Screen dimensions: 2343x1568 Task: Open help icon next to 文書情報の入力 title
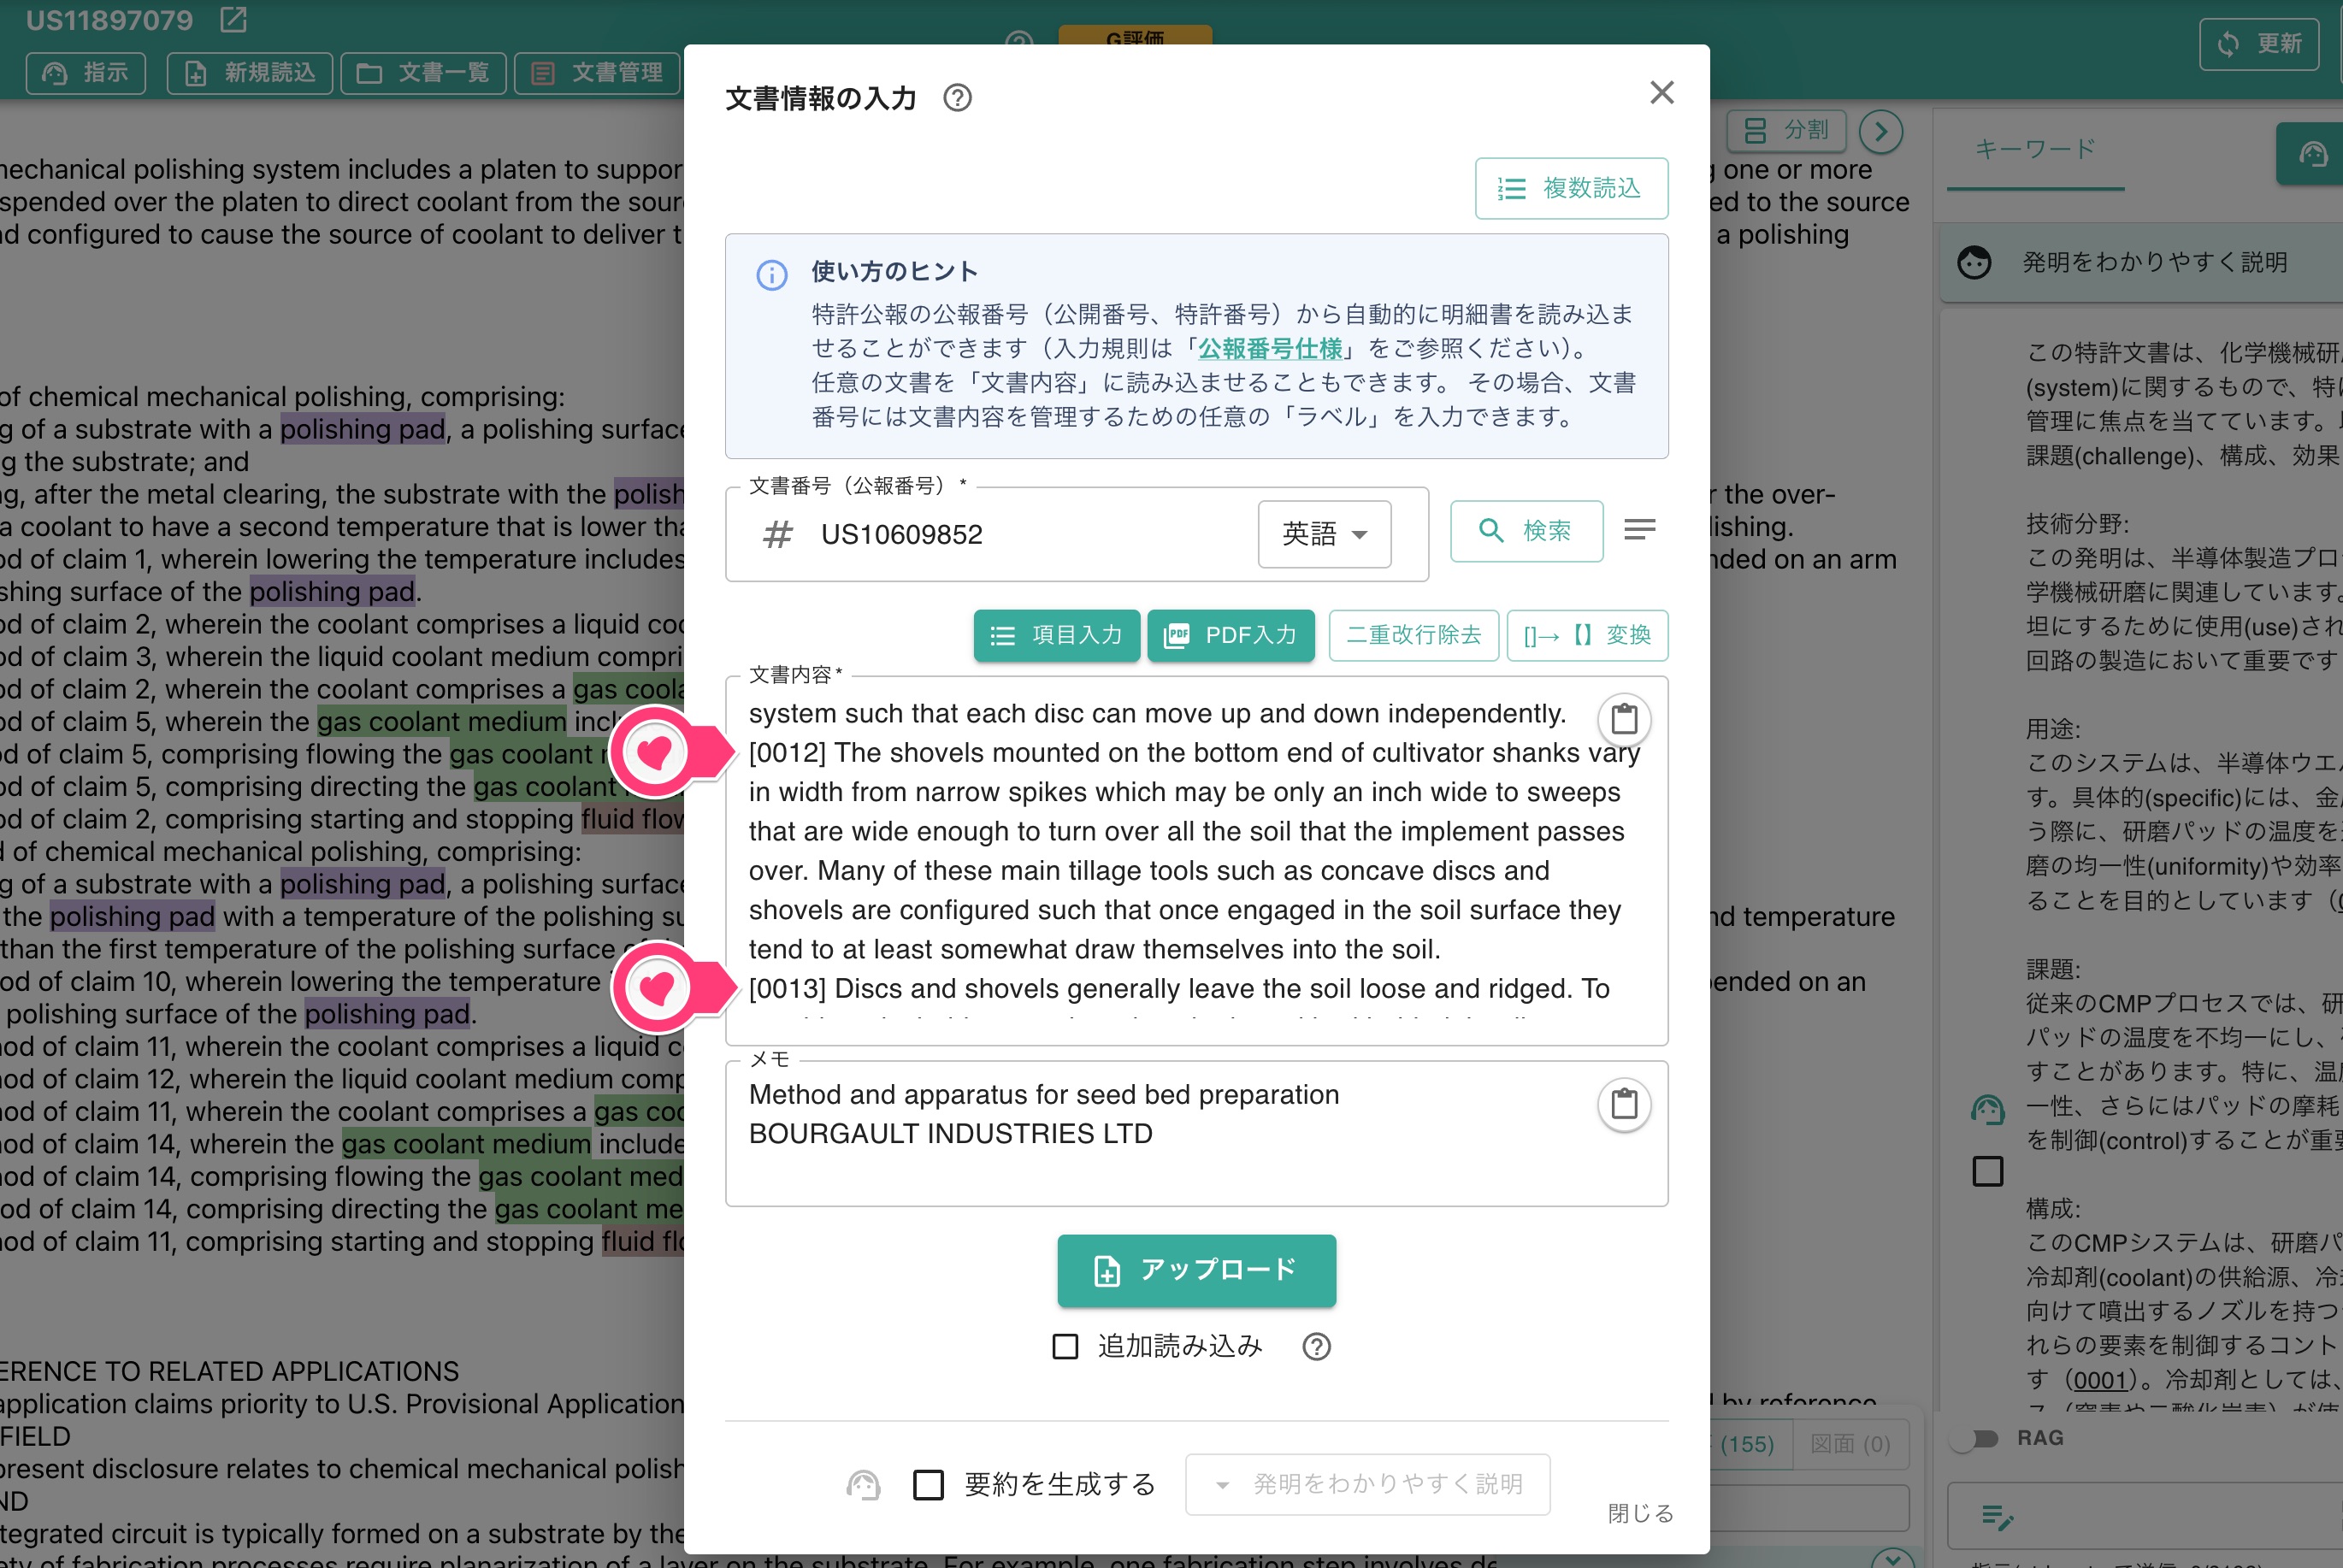[x=957, y=98]
